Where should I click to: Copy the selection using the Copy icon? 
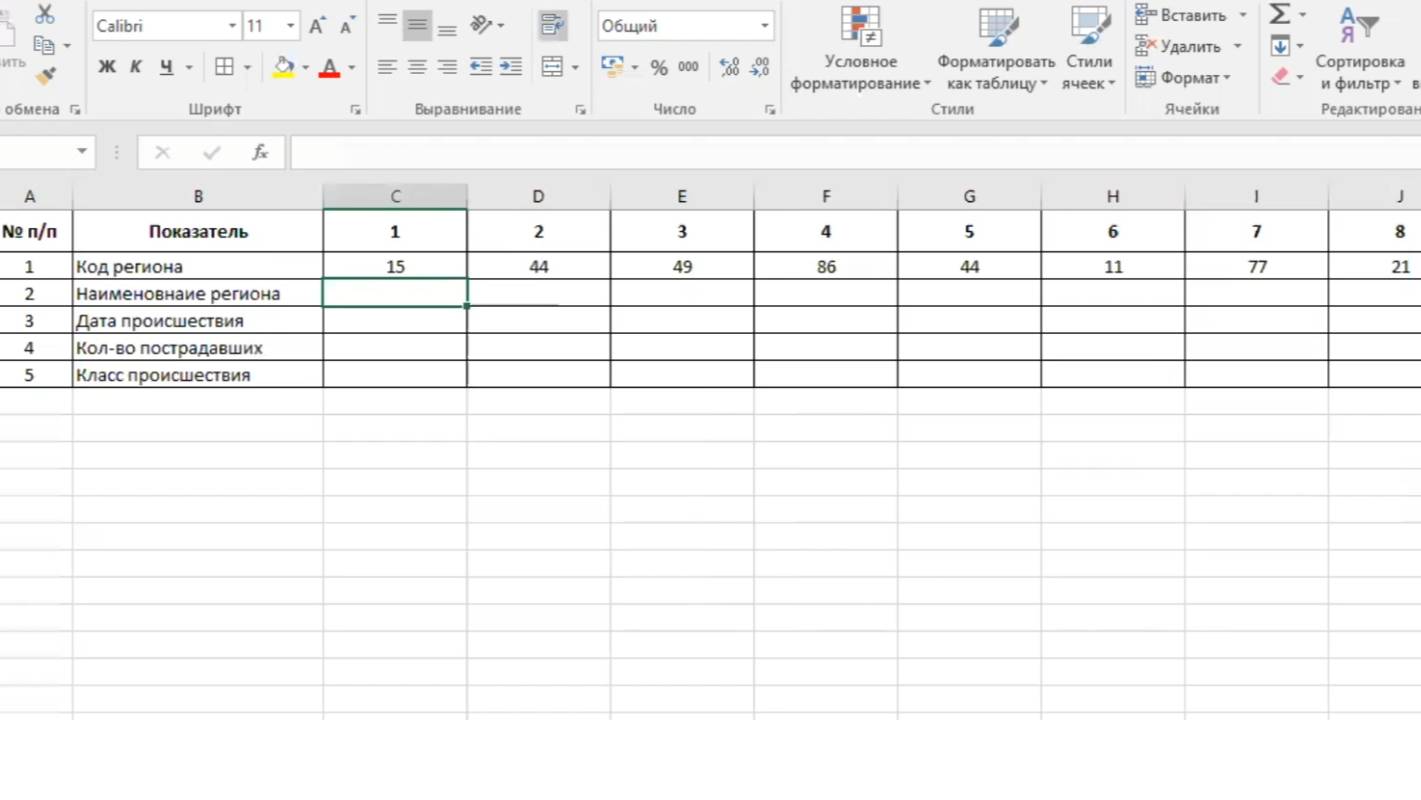click(x=44, y=45)
